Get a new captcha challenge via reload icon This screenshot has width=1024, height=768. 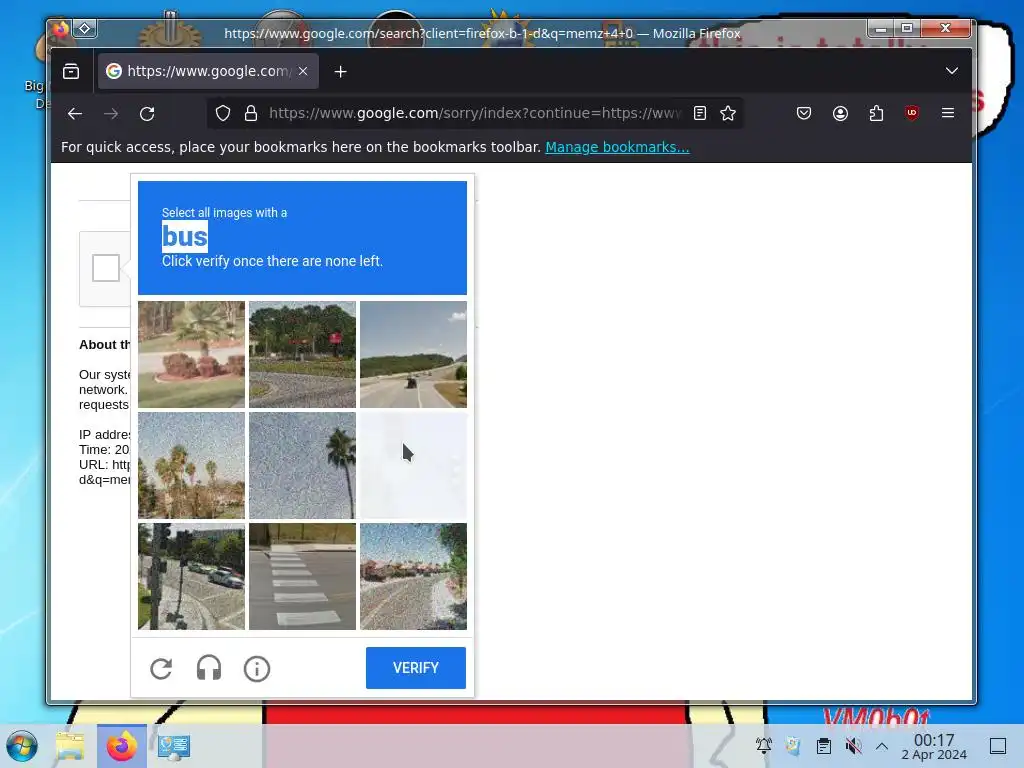161,669
